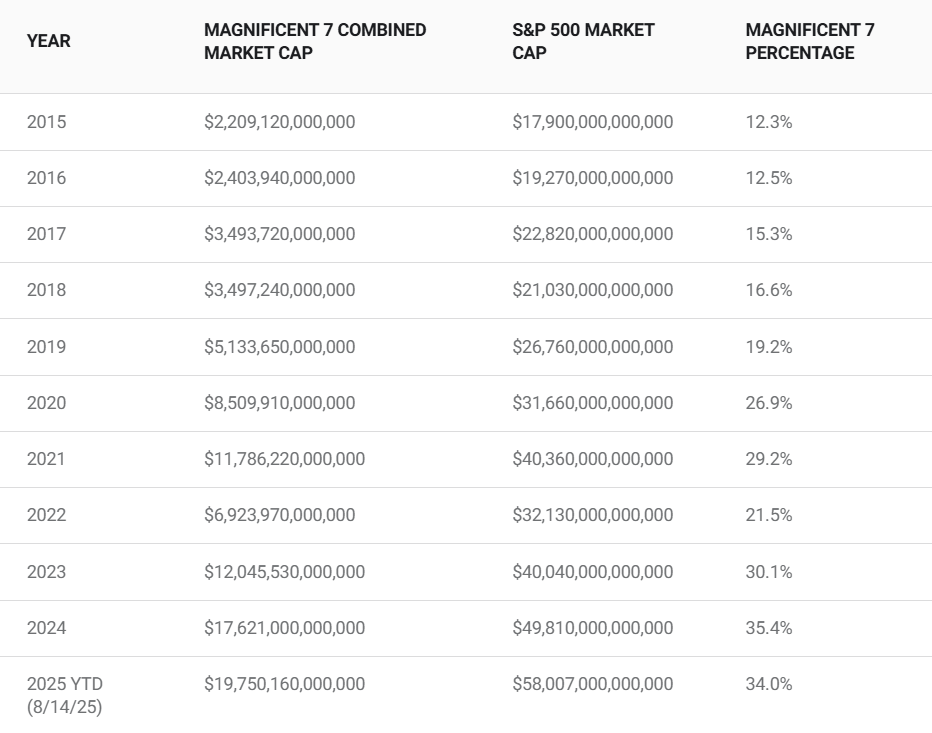
Task: Select the 2018 year cell
Action: 46,290
